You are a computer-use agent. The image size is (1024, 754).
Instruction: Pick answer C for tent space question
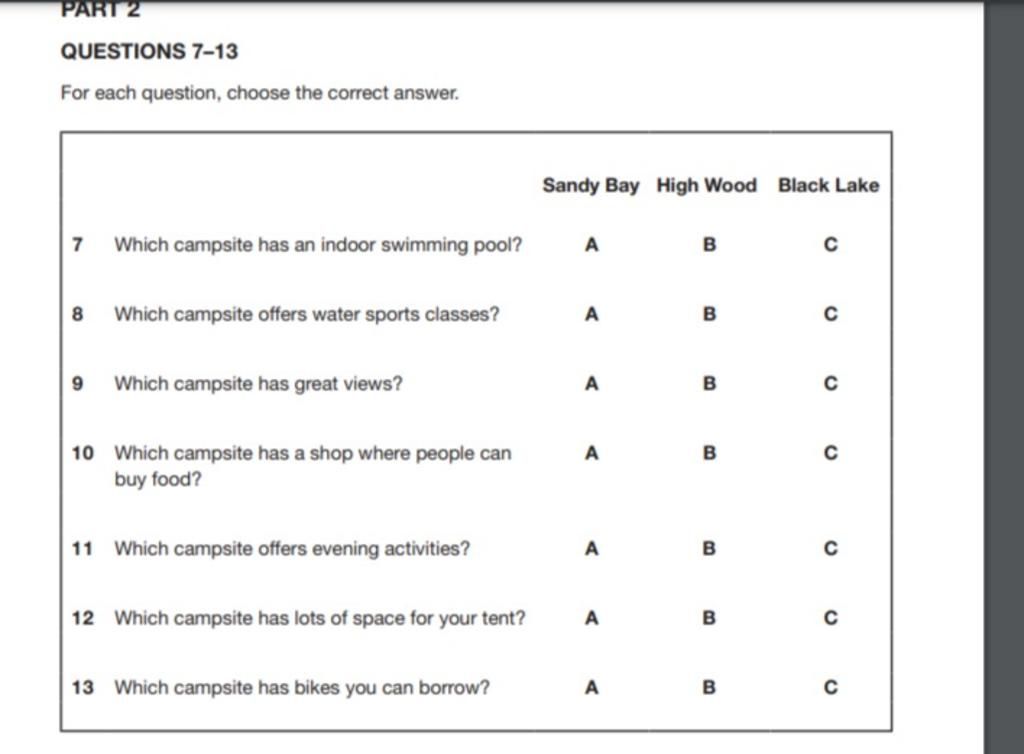click(x=830, y=618)
